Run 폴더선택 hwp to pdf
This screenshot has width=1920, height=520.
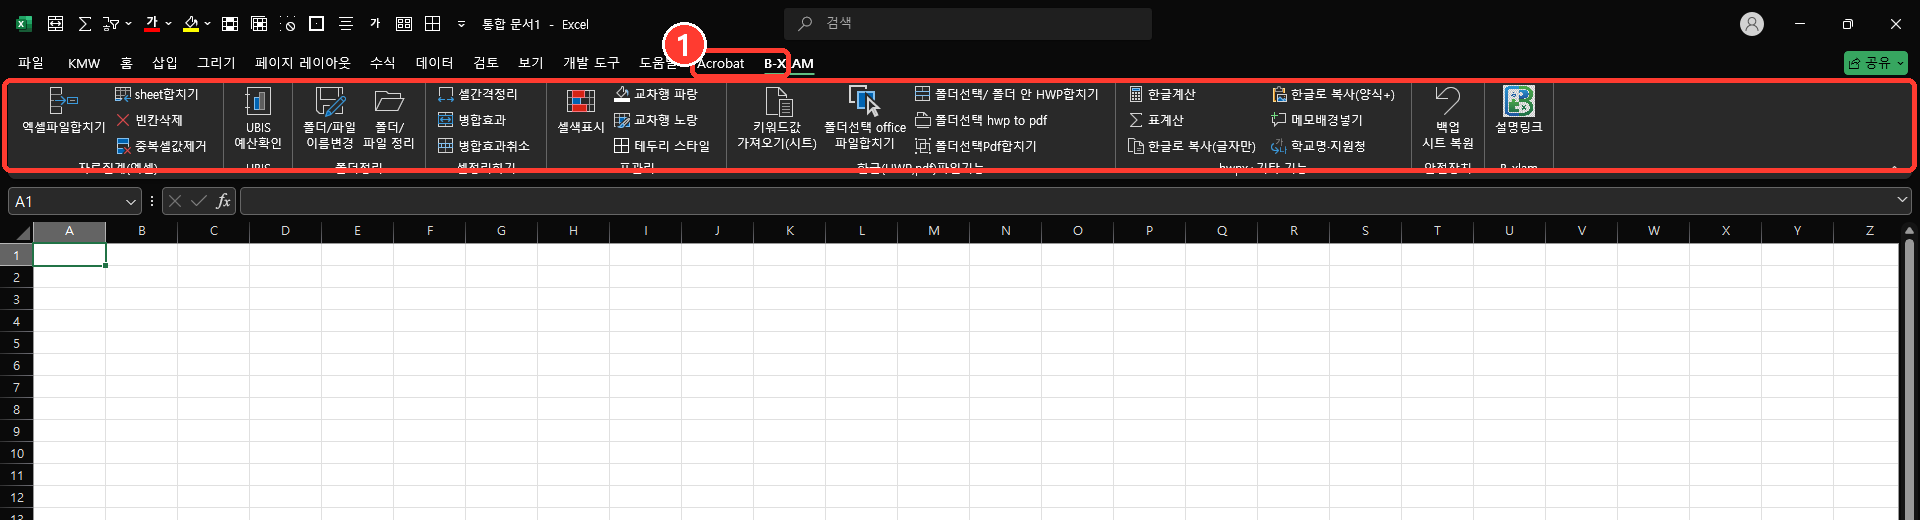981,120
